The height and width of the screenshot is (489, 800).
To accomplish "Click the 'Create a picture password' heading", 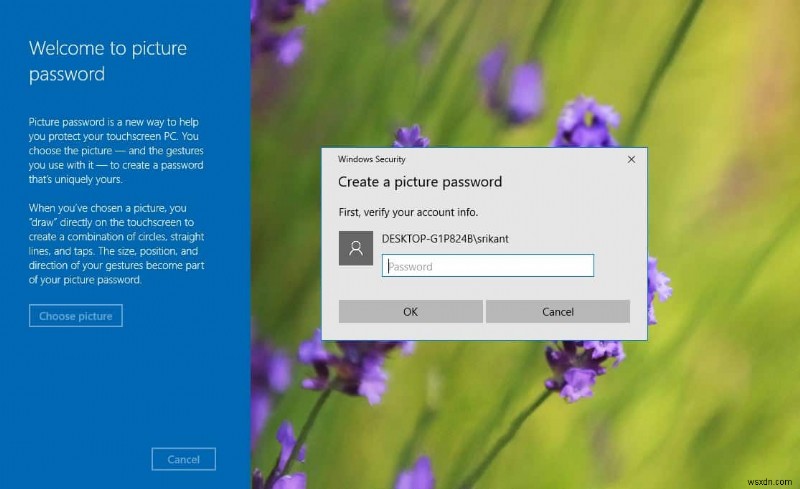I will (420, 182).
